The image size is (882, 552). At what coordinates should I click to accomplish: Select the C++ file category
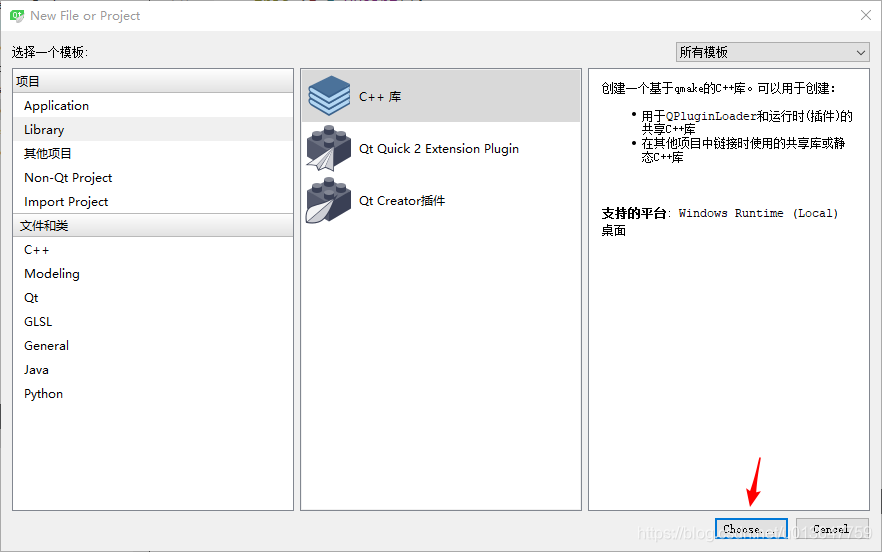point(152,249)
